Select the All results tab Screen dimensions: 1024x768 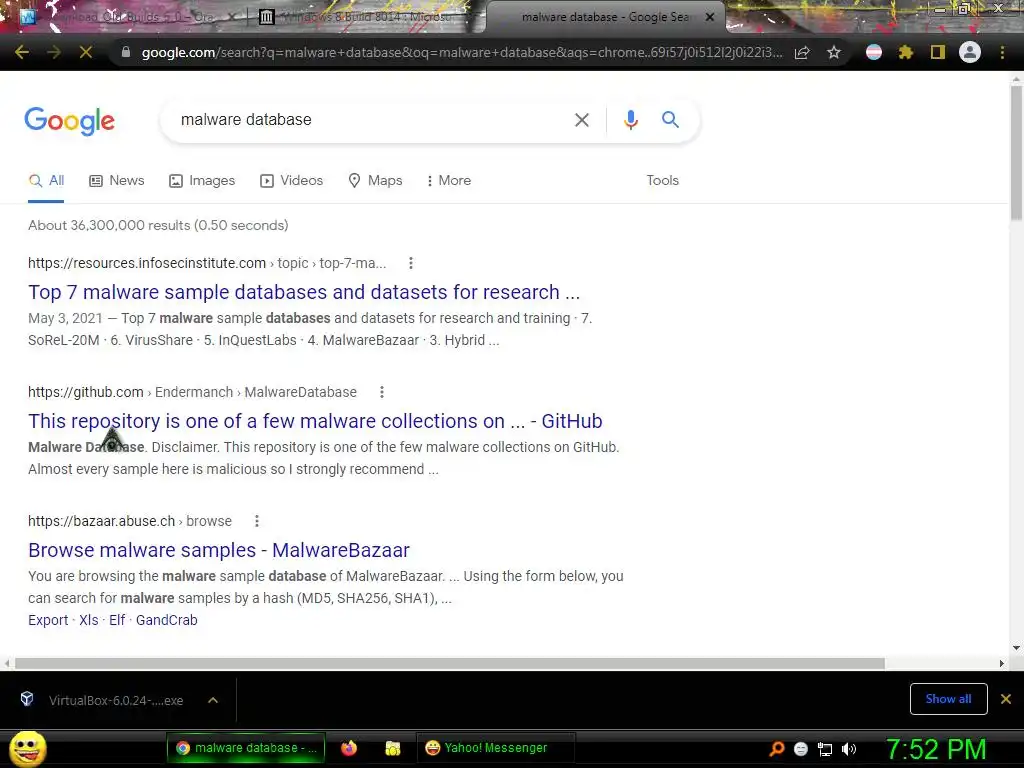coord(46,181)
